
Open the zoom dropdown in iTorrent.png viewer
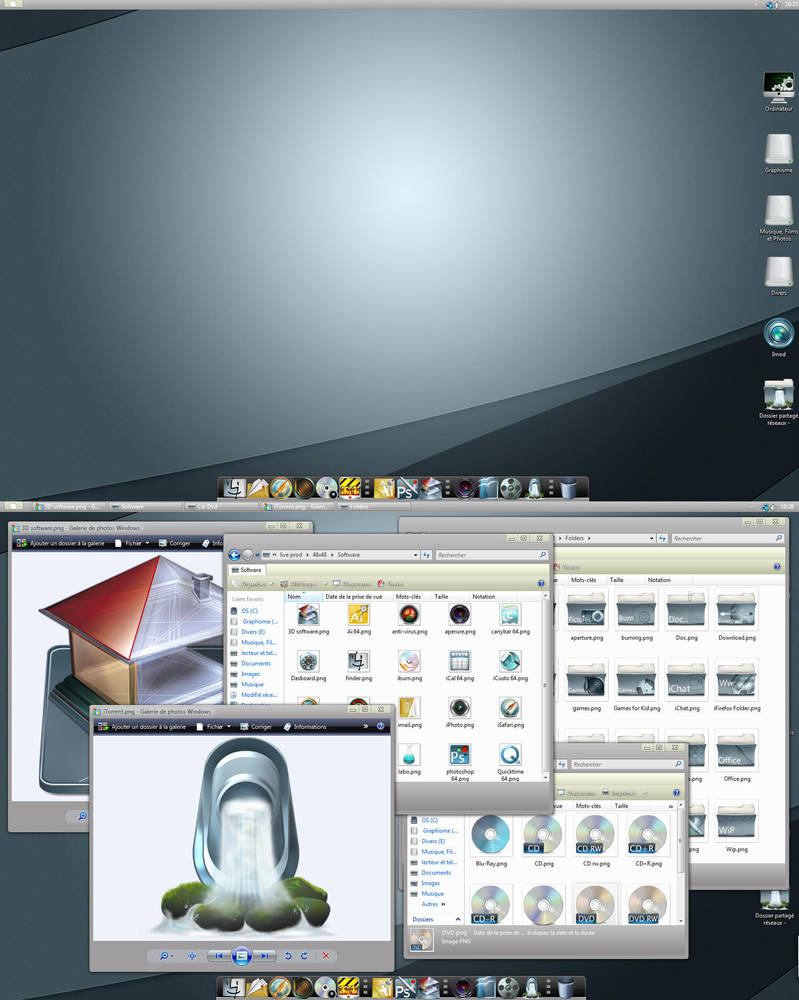point(166,955)
